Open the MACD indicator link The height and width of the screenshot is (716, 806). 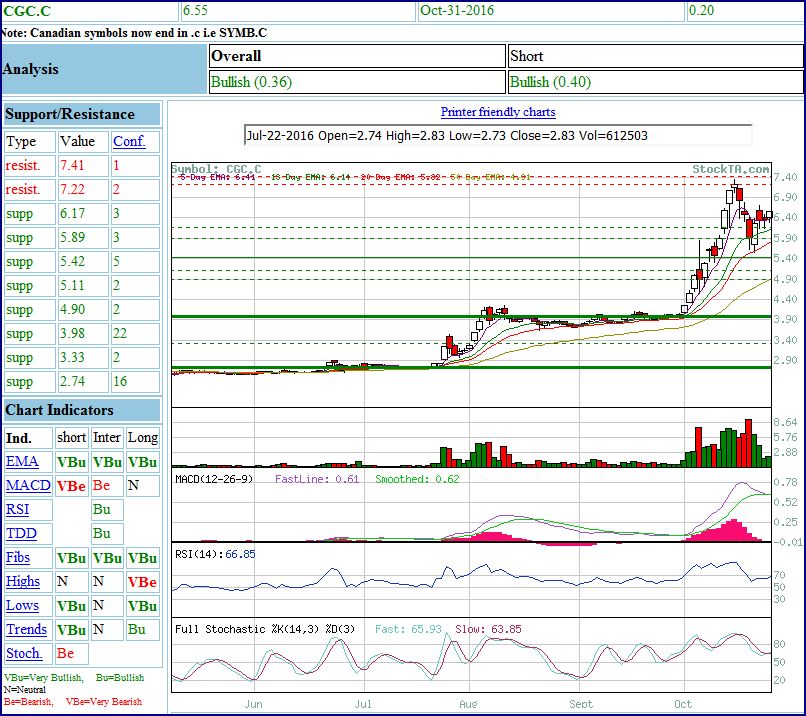coord(28,486)
